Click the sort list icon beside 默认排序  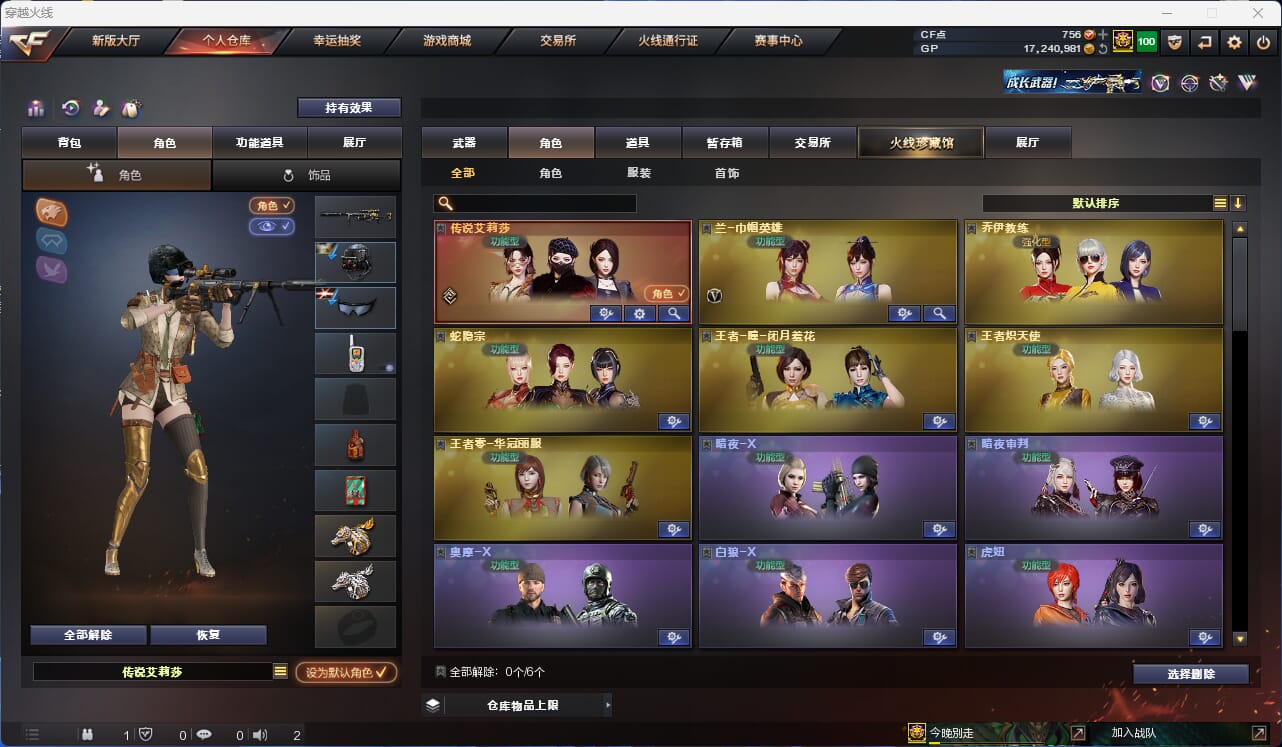point(1220,203)
